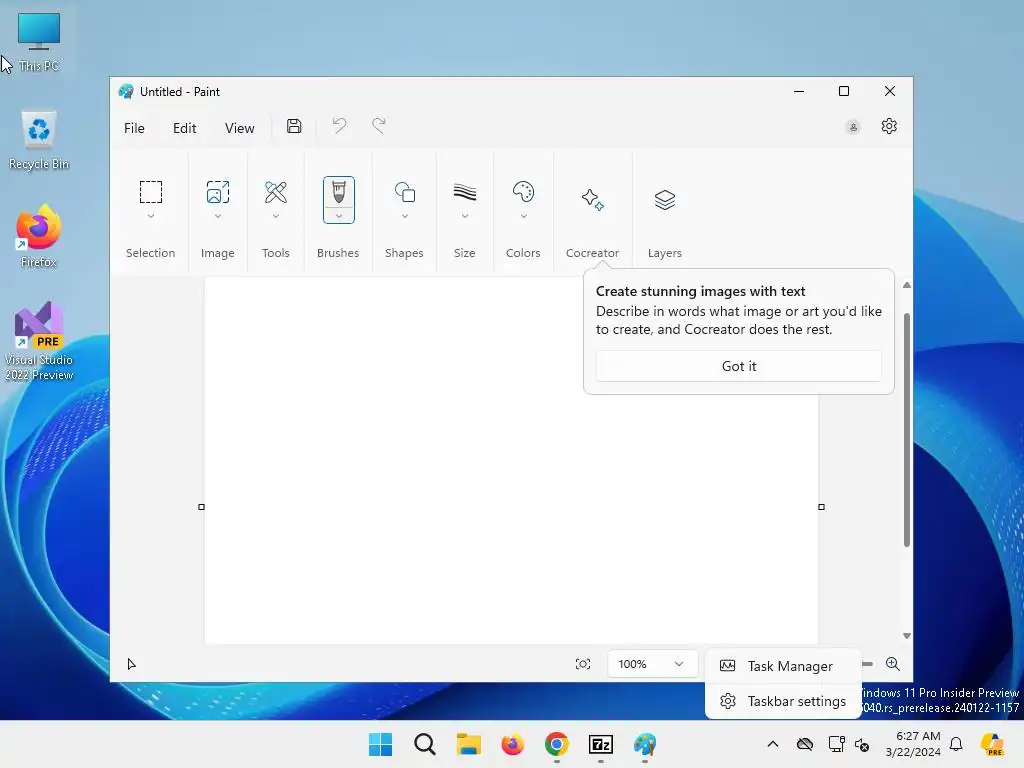
Task: Show hidden icons tray chevron
Action: tap(773, 744)
